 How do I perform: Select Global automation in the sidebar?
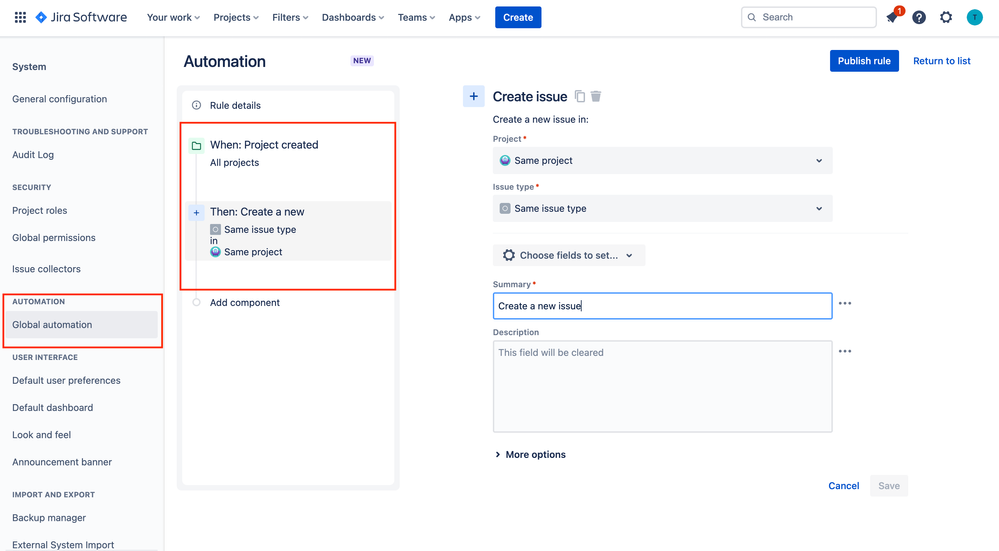coord(52,325)
